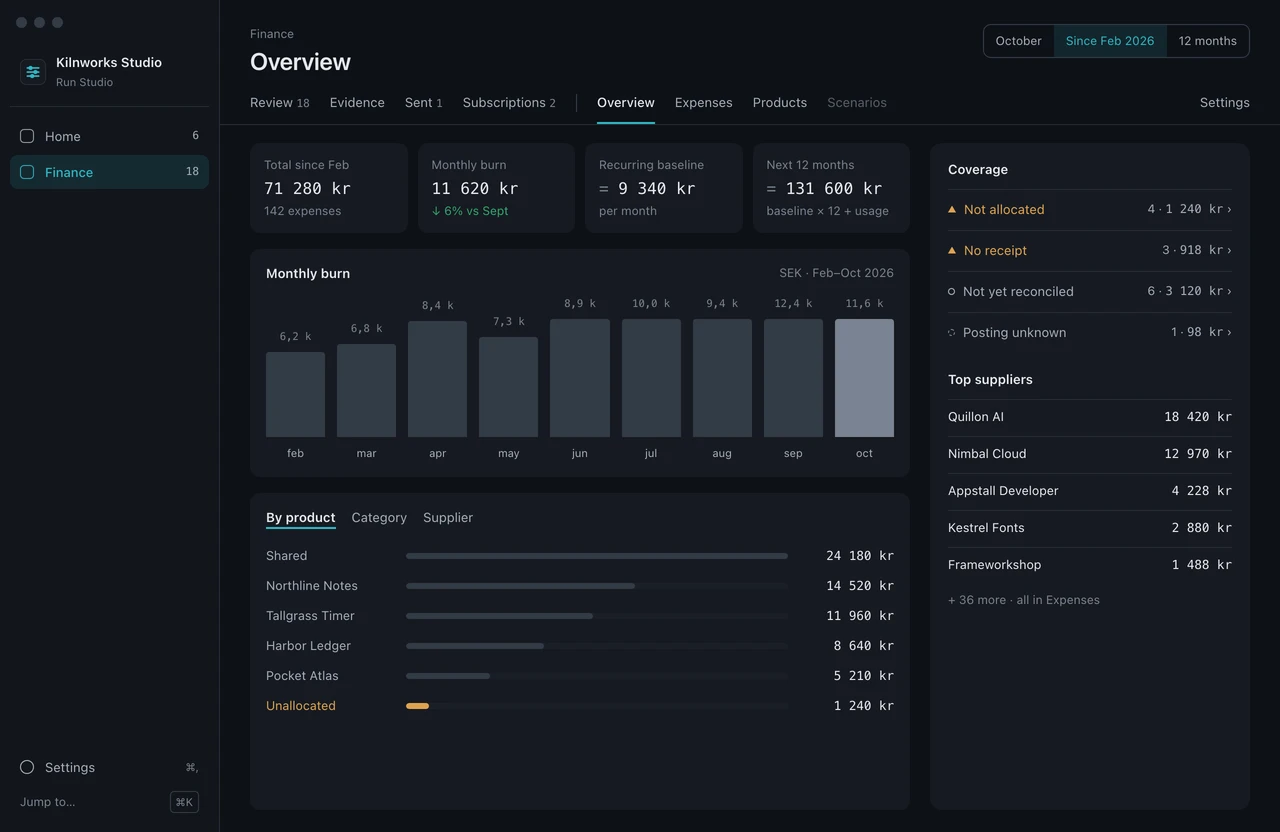
Task: Click the warning triangle beside Not allocated
Action: 952,209
